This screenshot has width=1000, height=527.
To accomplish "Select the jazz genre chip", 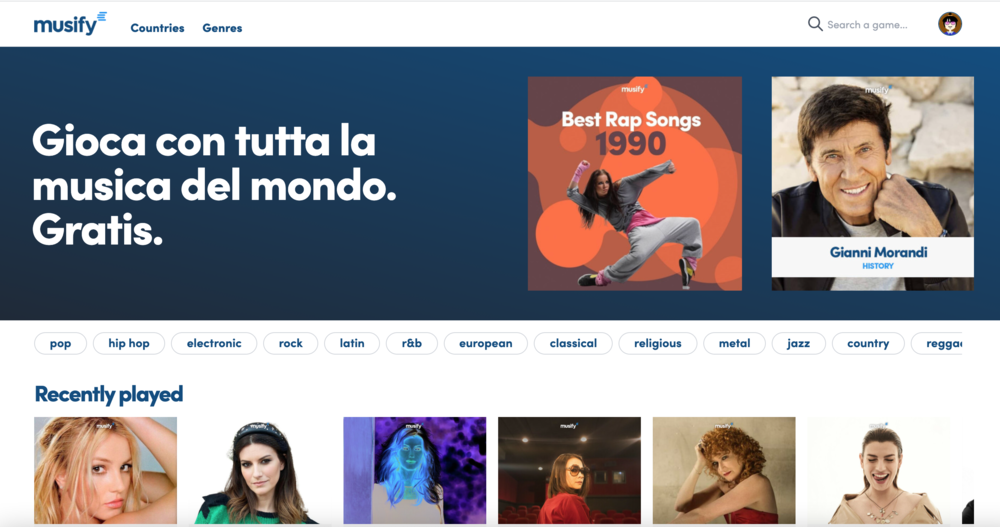I will pyautogui.click(x=798, y=343).
